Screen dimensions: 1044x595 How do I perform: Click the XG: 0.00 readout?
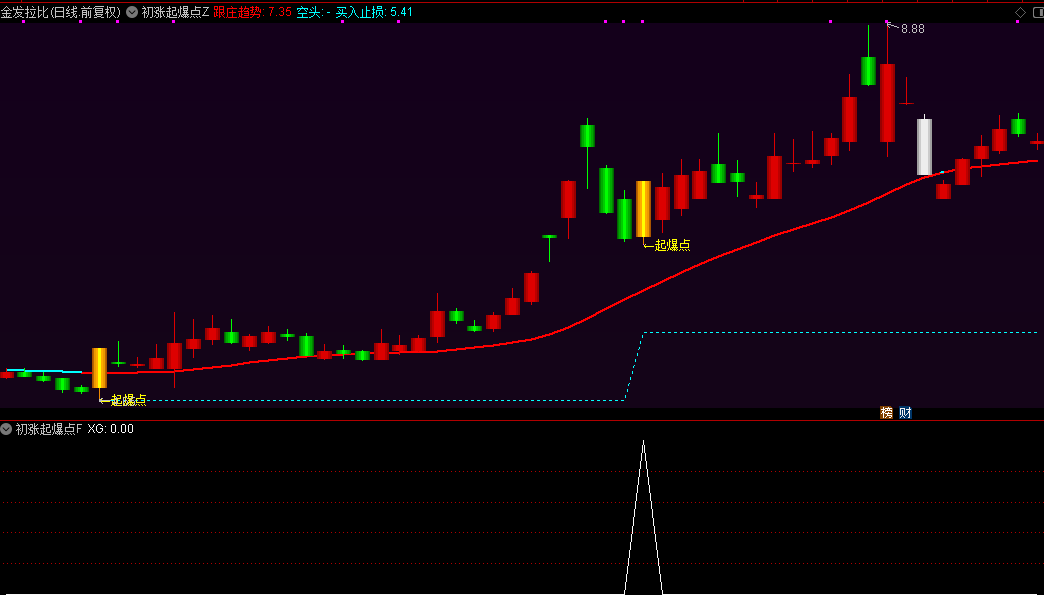[111, 429]
